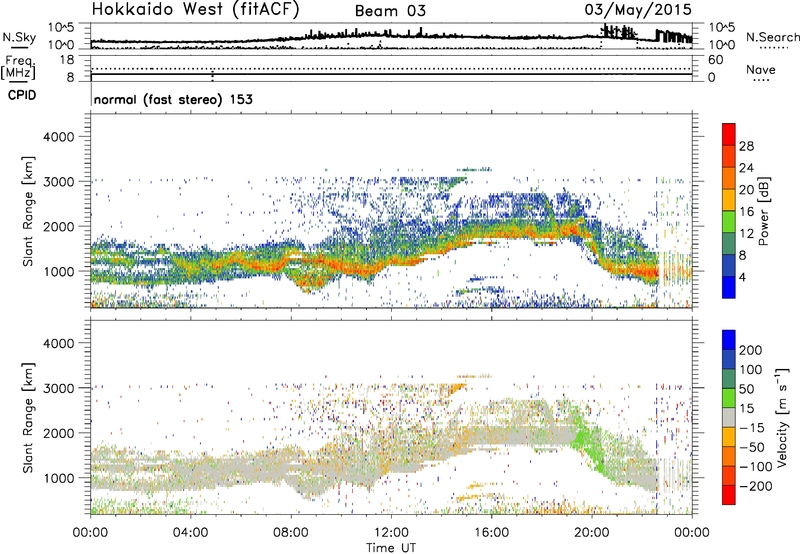
Task: Click the '08:00' time axis tick
Action: click(291, 533)
